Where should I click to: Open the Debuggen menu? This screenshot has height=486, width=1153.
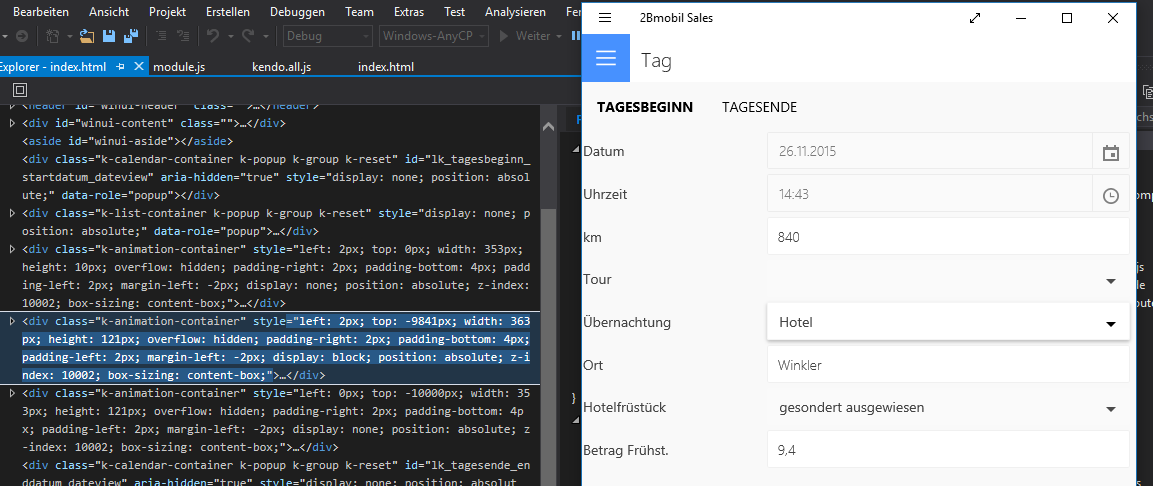(299, 11)
